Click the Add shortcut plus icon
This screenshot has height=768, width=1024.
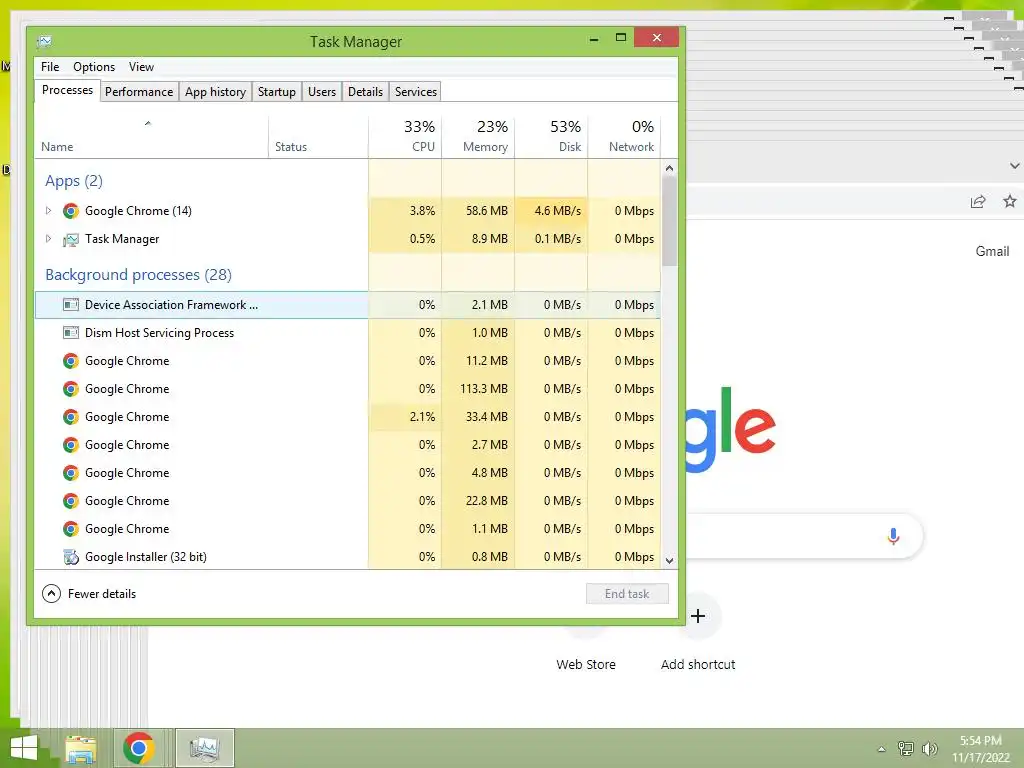pos(697,616)
